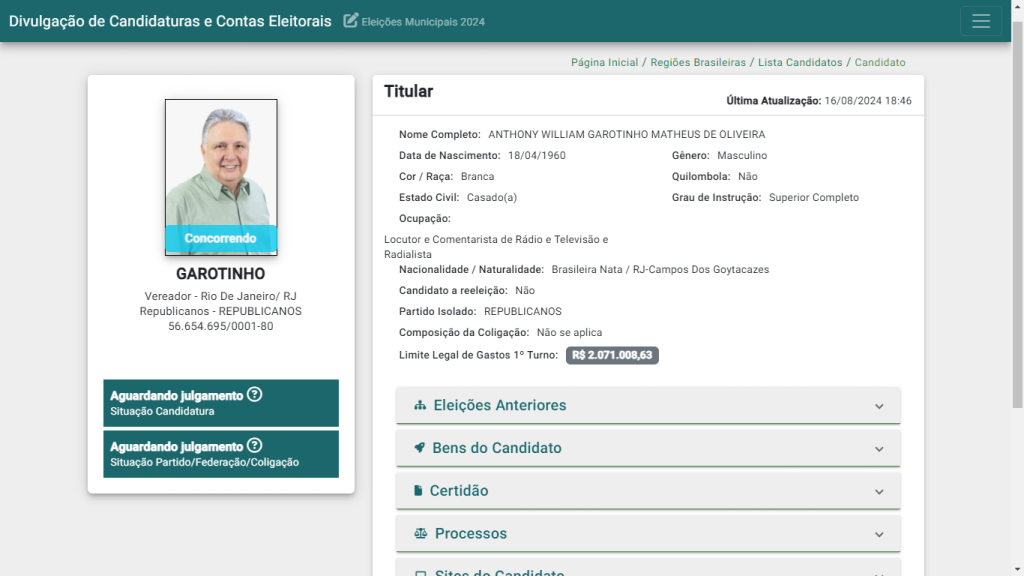Click the Divulgação de Candidaturas site title
1024x576 pixels.
170,21
